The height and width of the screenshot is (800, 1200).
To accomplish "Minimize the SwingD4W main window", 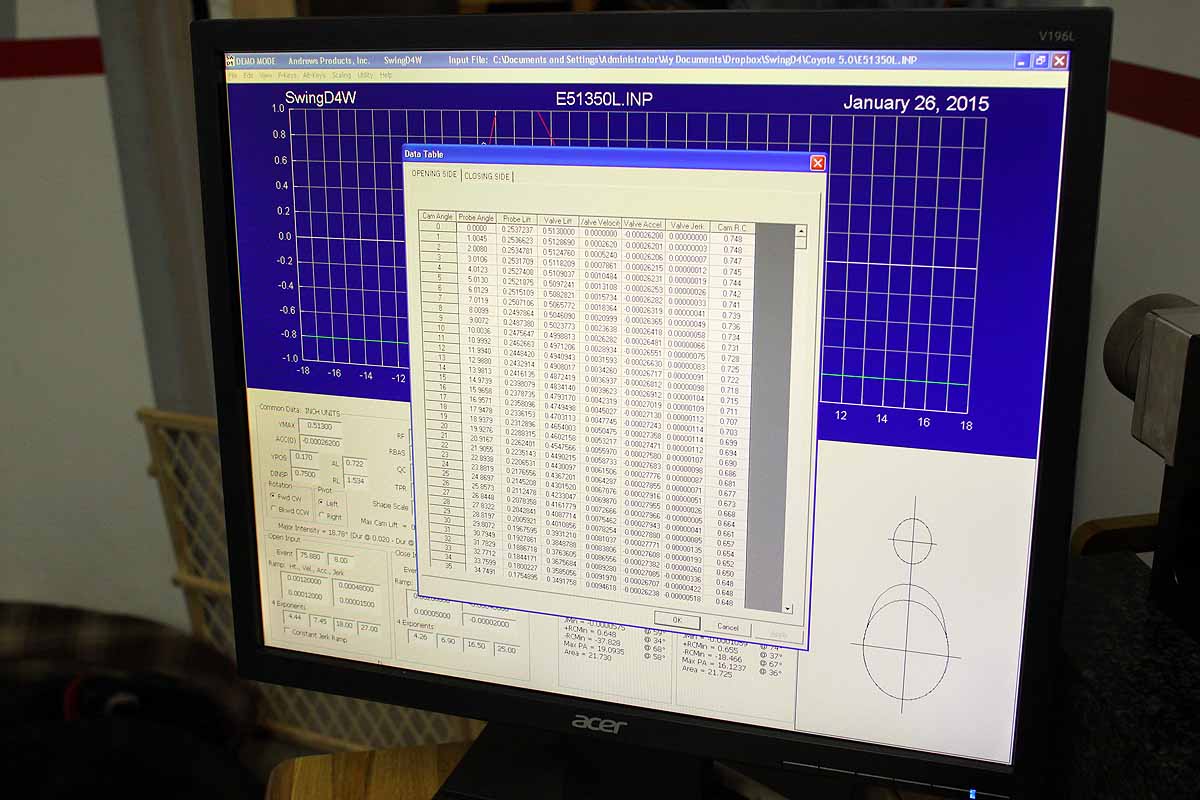I will click(1022, 61).
